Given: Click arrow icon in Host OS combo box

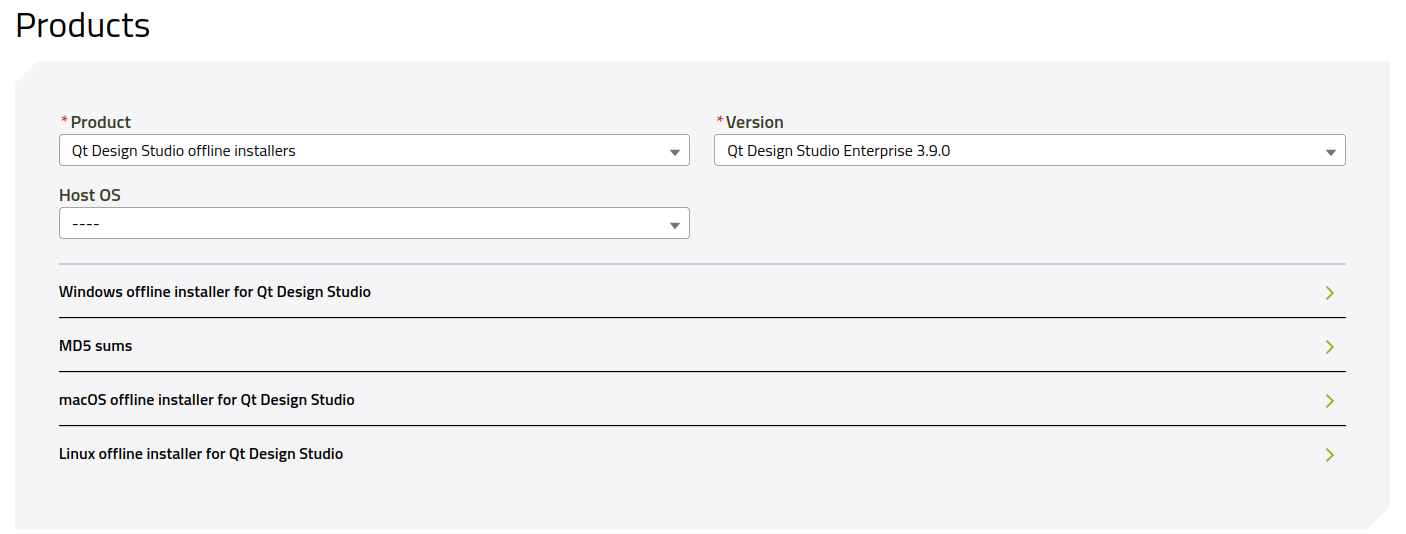Looking at the screenshot, I should point(675,225).
